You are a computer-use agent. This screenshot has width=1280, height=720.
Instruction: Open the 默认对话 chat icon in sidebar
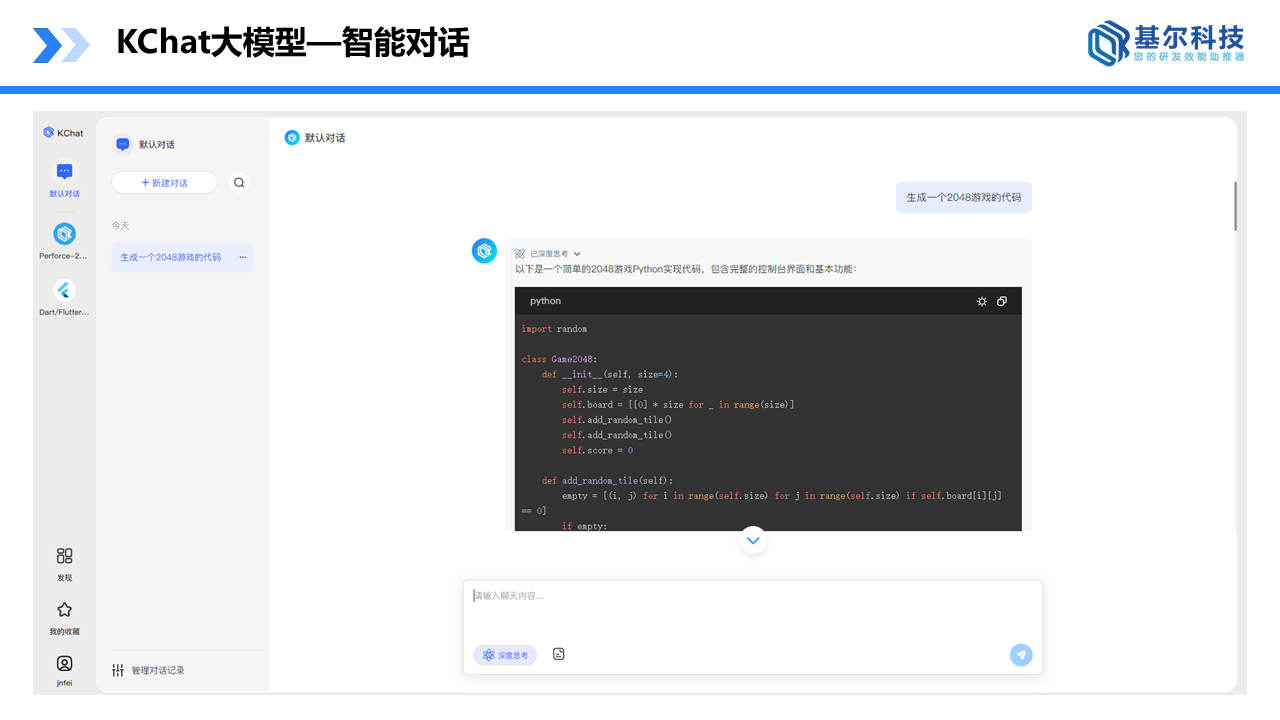tap(64, 172)
